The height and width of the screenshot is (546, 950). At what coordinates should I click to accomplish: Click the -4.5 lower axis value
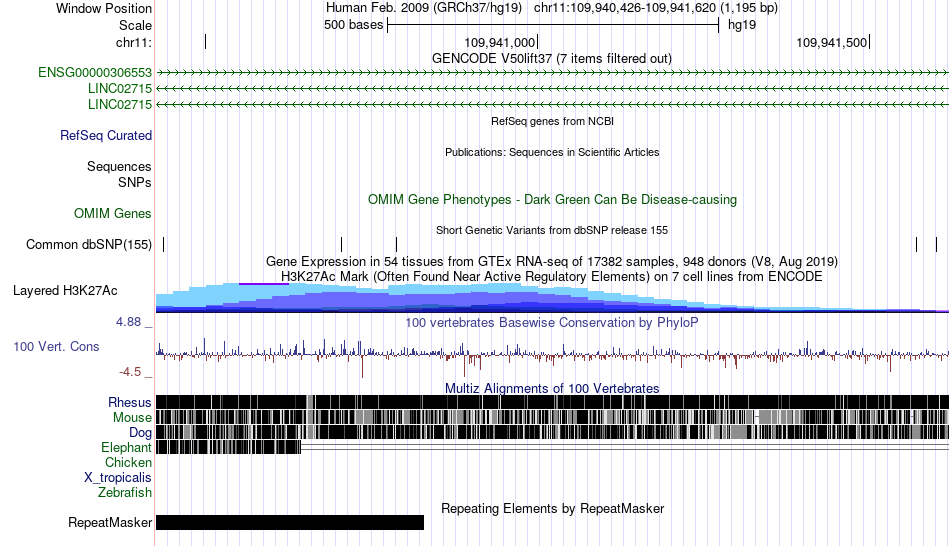[x=130, y=371]
